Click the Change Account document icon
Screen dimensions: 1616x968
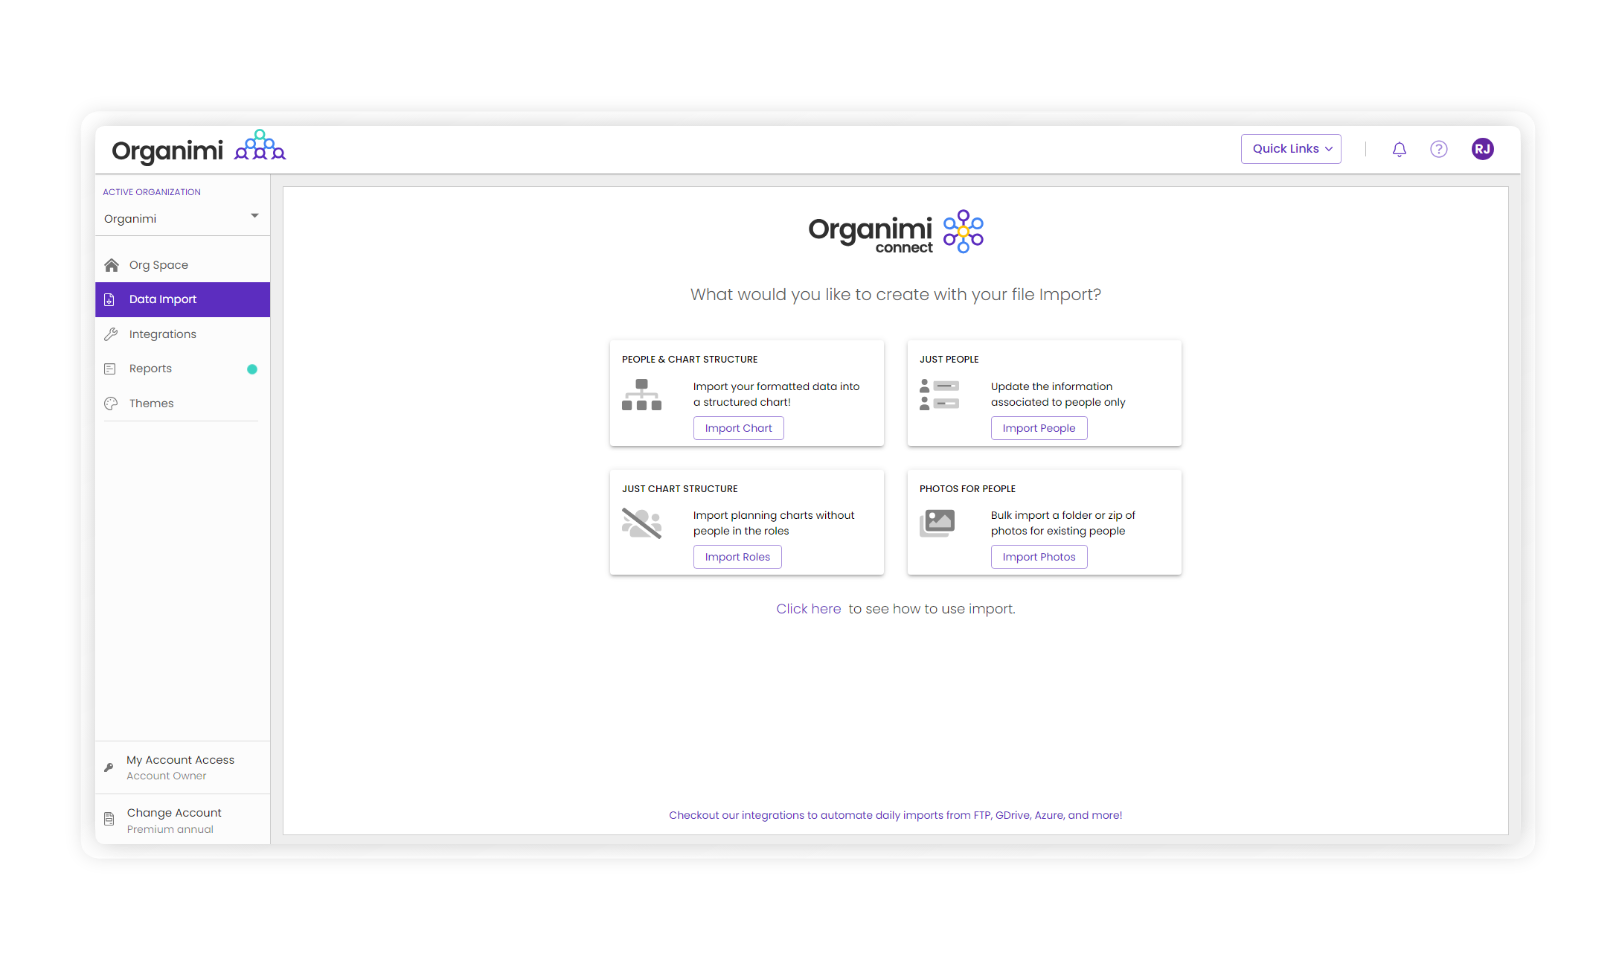(x=109, y=819)
